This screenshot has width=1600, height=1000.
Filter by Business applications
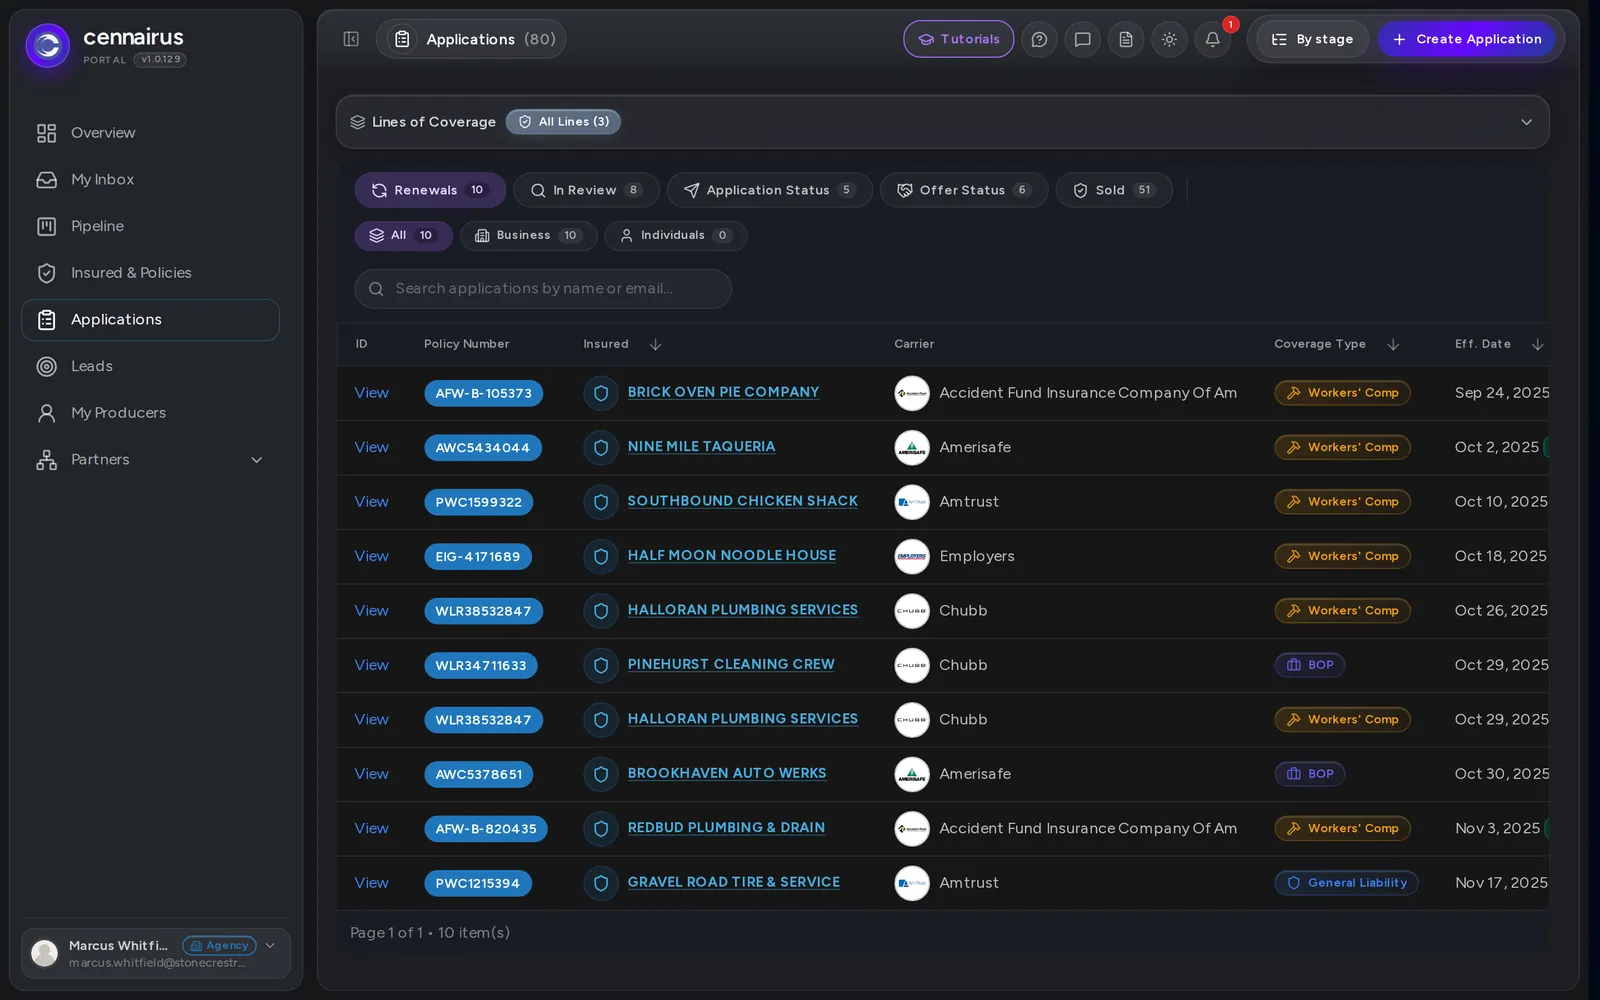pos(528,236)
